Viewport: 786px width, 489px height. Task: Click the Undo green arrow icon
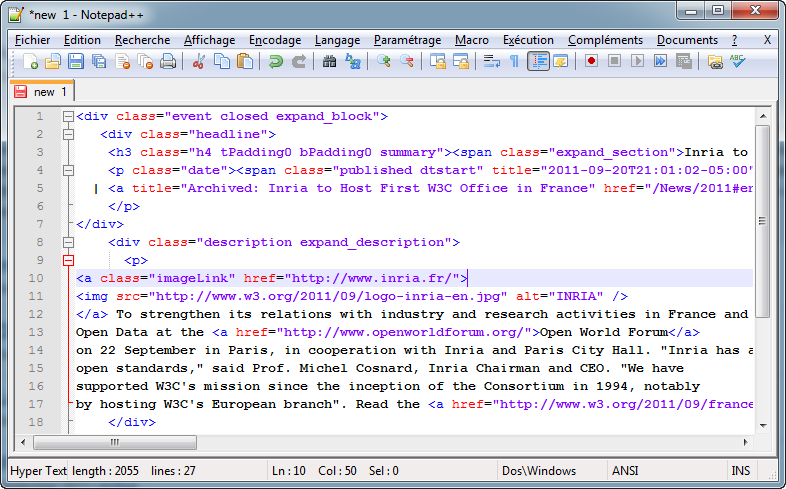point(275,62)
